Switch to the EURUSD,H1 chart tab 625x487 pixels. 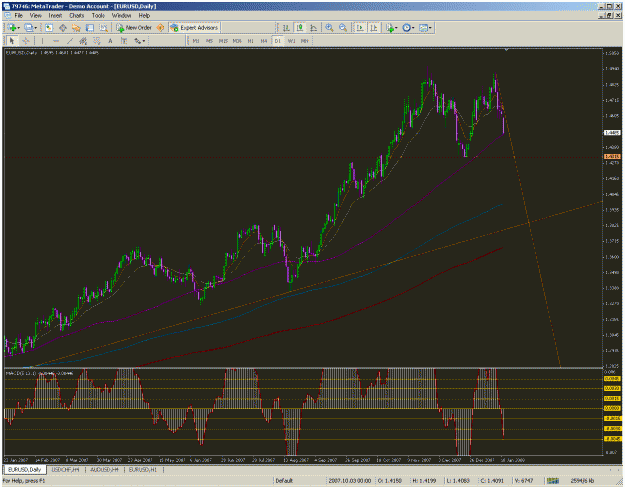[143, 470]
